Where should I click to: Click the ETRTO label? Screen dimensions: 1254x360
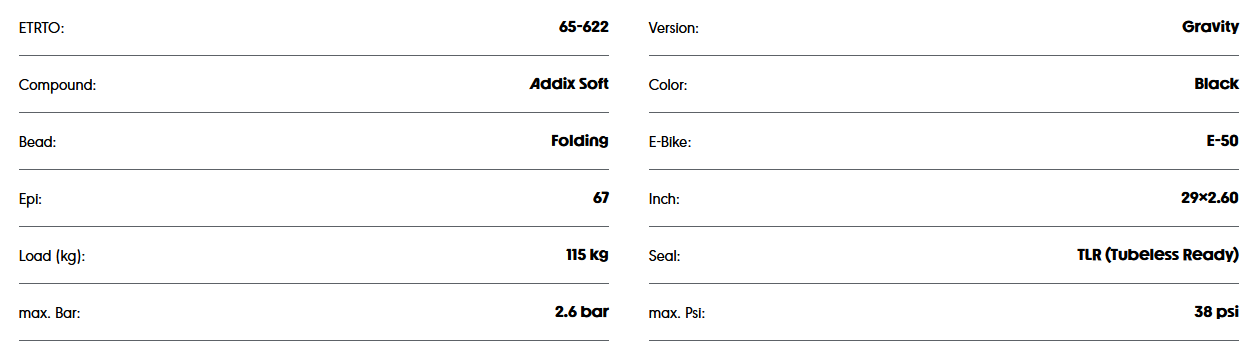(x=41, y=28)
